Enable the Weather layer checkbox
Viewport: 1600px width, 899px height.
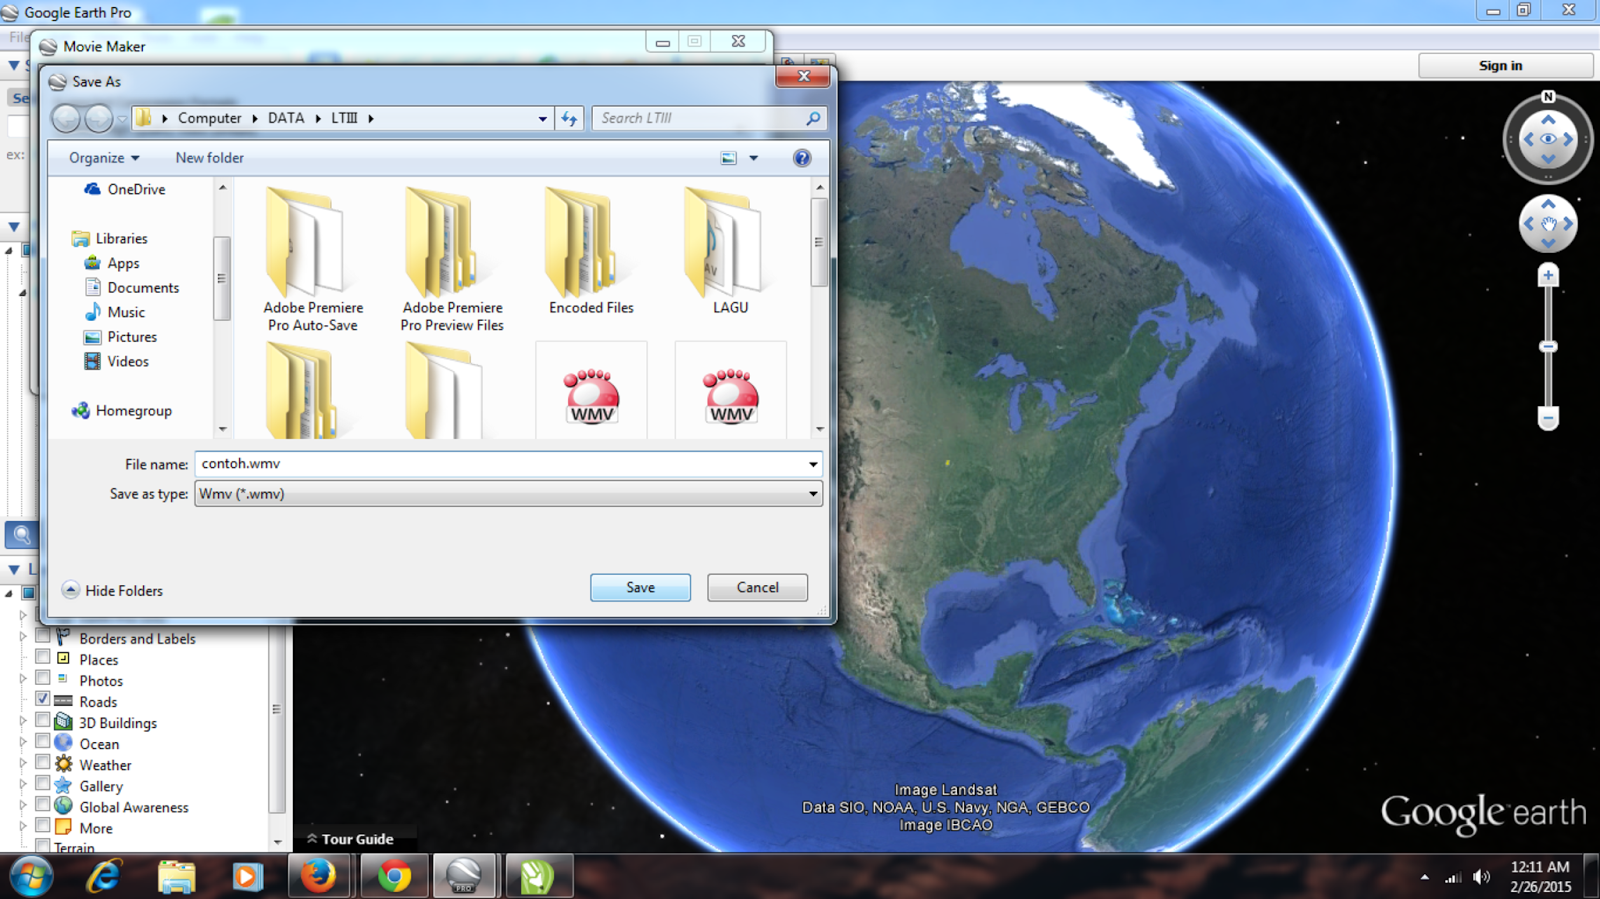[43, 762]
